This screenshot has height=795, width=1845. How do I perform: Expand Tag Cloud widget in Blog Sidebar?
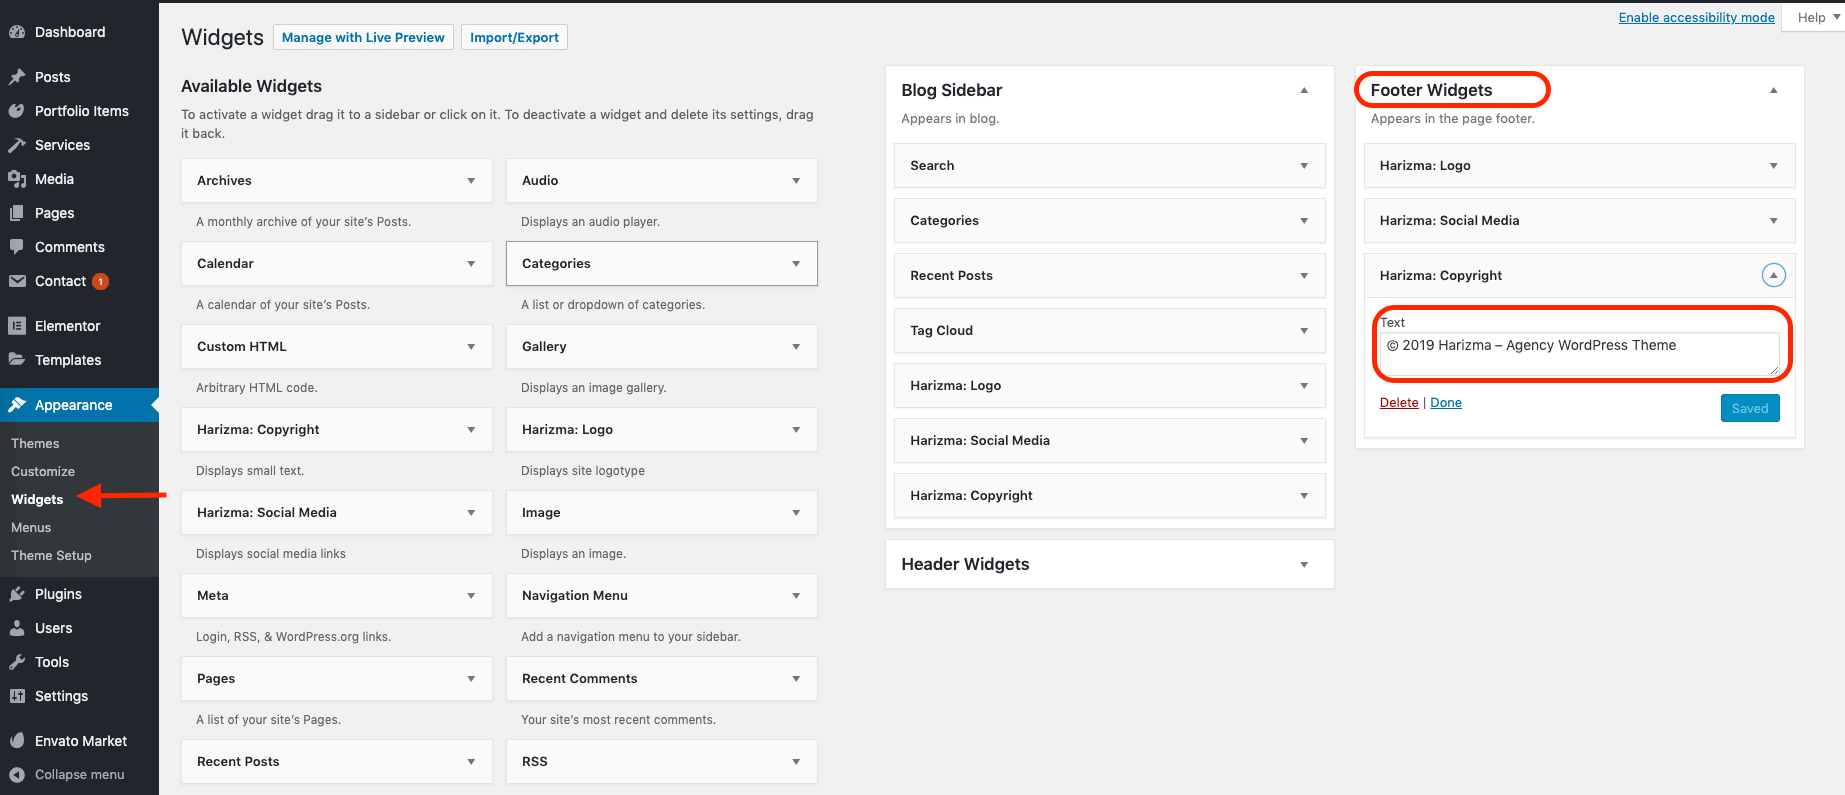1303,331
